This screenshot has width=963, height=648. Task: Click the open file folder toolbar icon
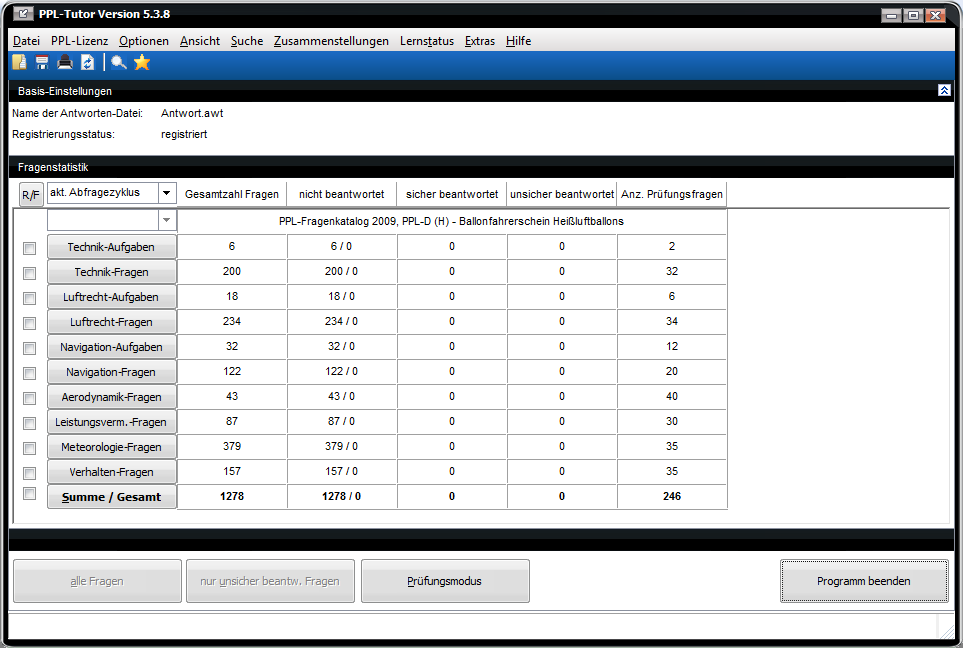coord(20,62)
